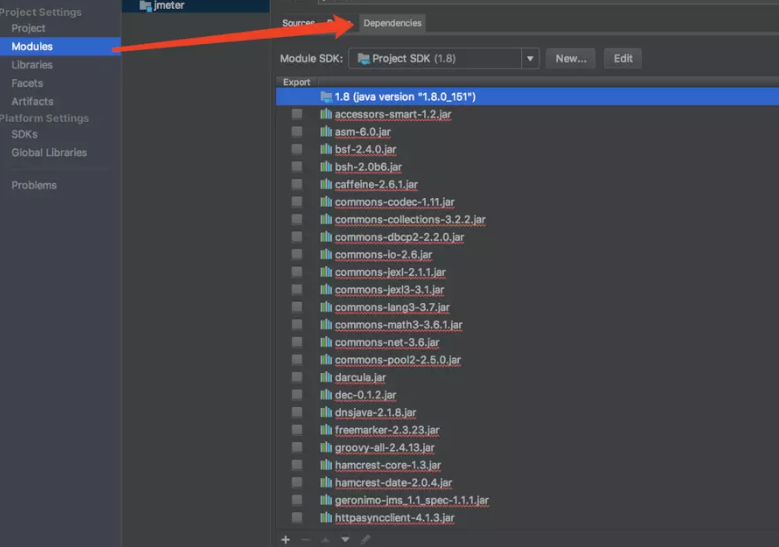Image resolution: width=779 pixels, height=547 pixels.
Task: Toggle export for freemarker-2.3.23.jar
Action: click(297, 430)
